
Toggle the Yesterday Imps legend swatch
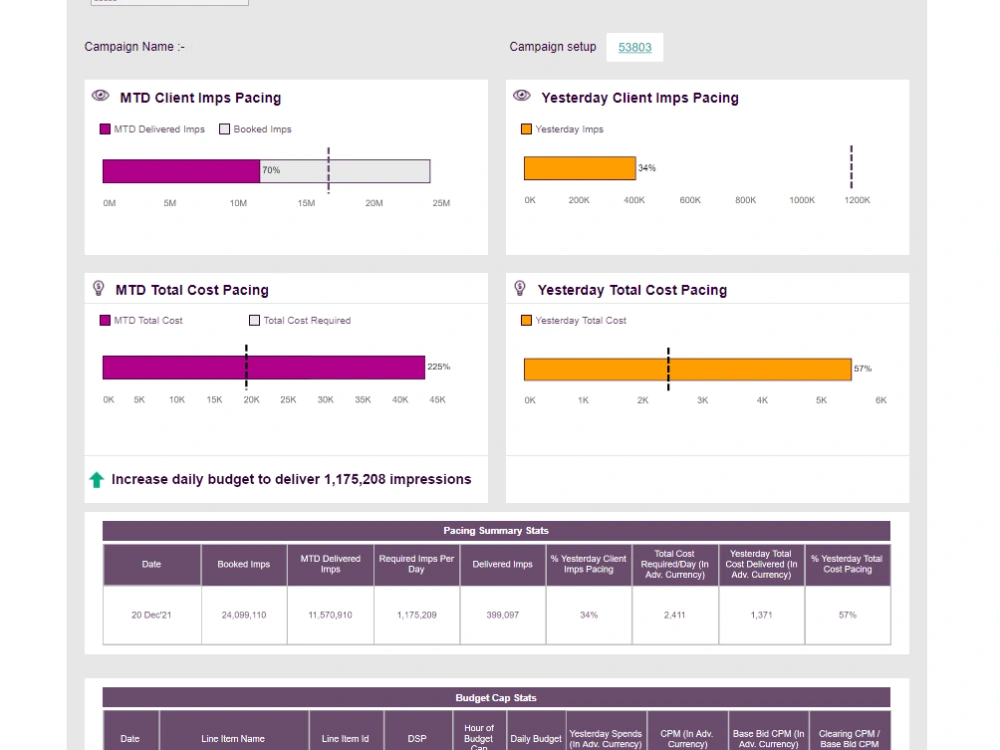[x=525, y=128]
